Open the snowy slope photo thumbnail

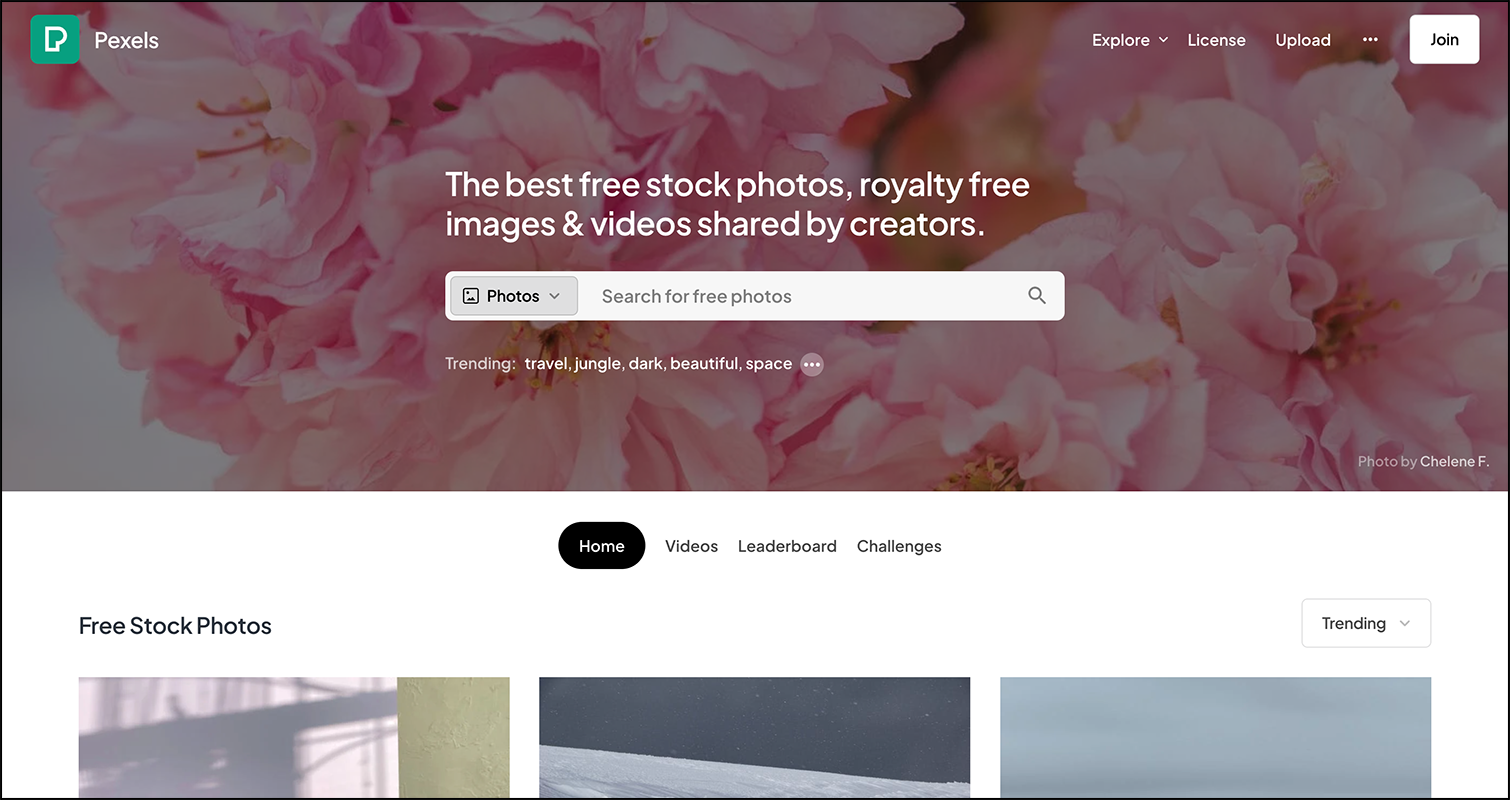pyautogui.click(x=754, y=738)
